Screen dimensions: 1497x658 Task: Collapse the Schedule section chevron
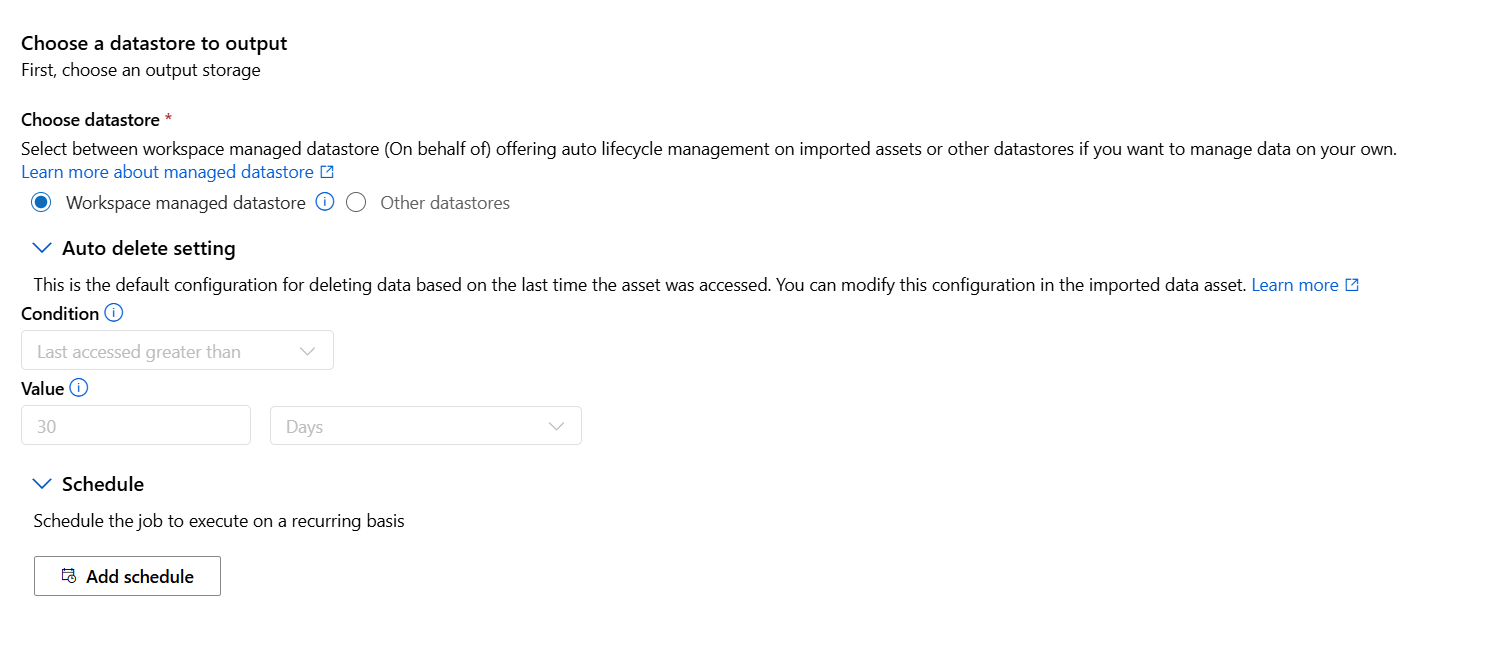[42, 484]
